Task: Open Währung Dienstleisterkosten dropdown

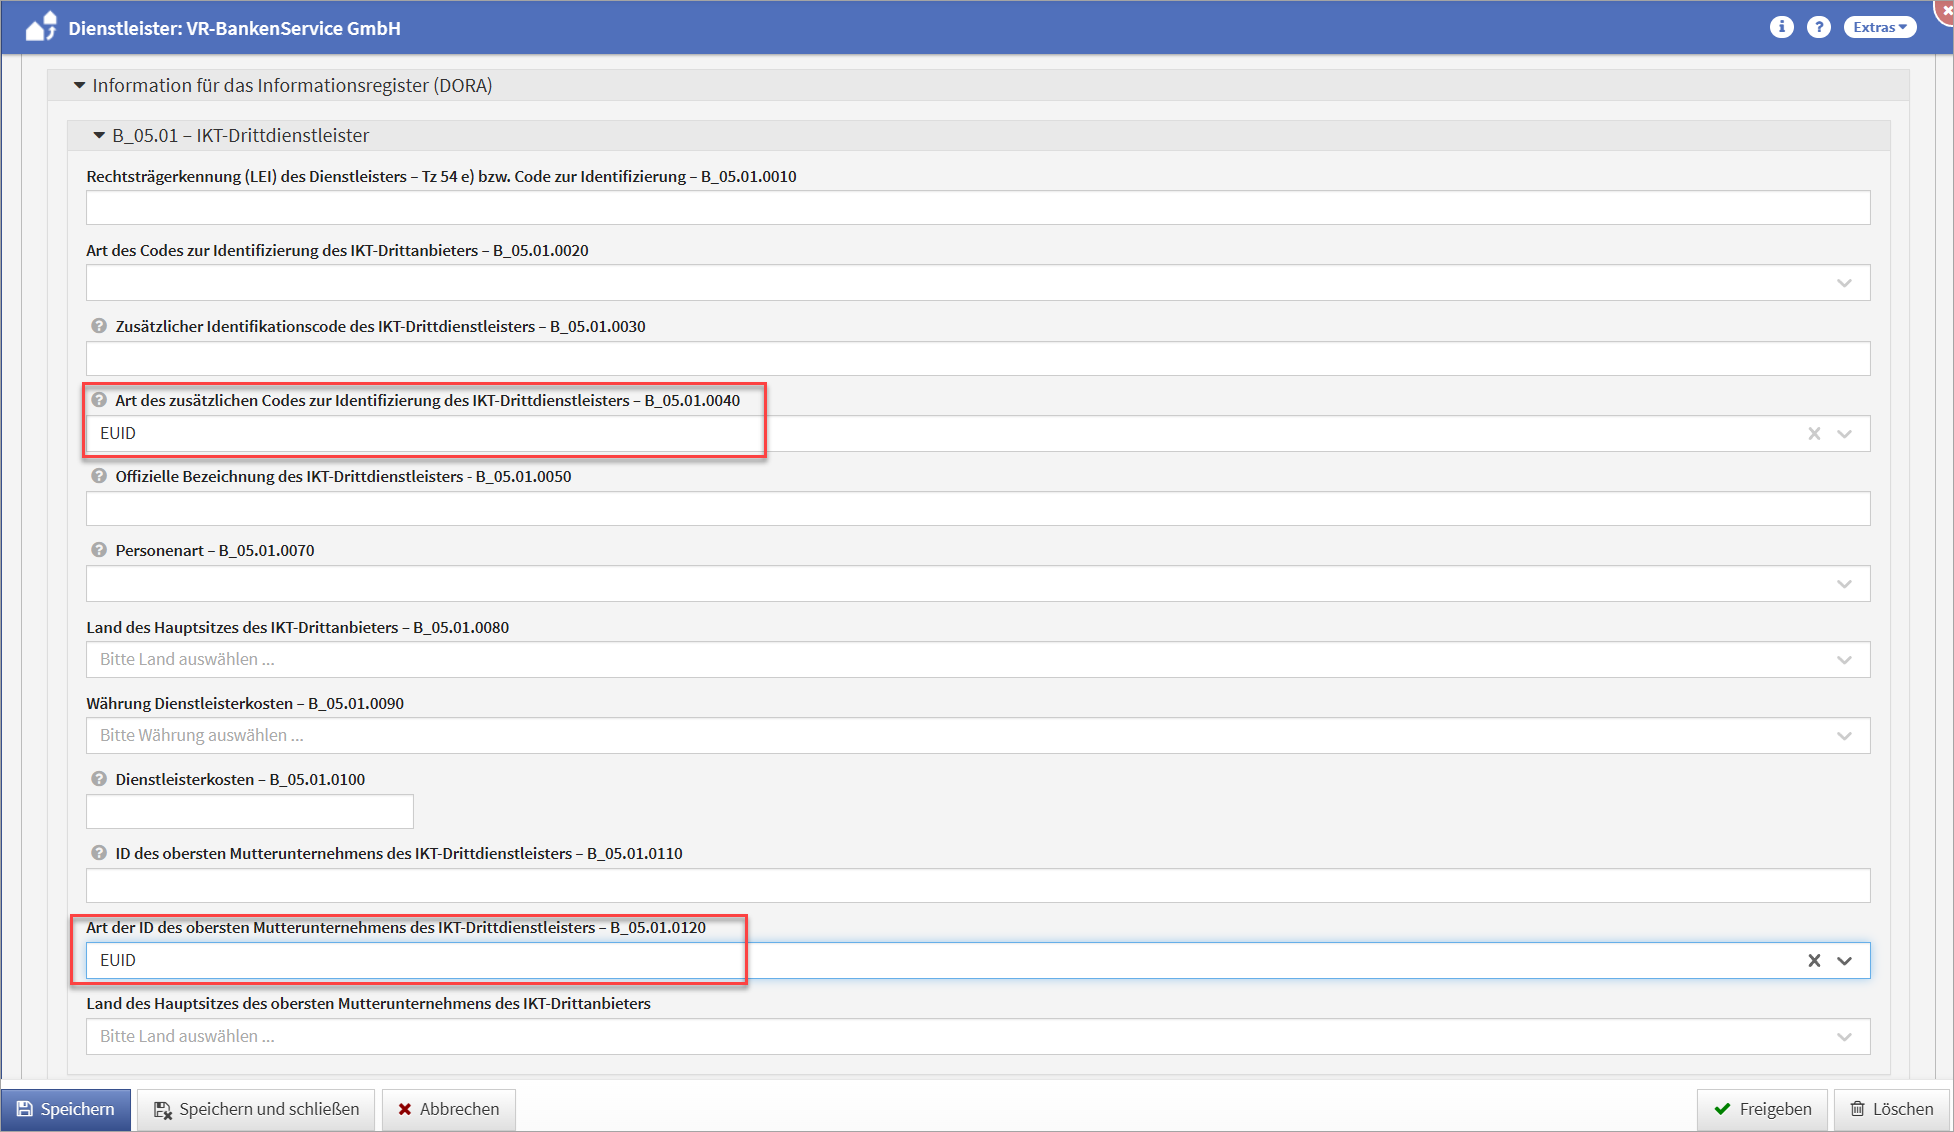Action: (1844, 736)
